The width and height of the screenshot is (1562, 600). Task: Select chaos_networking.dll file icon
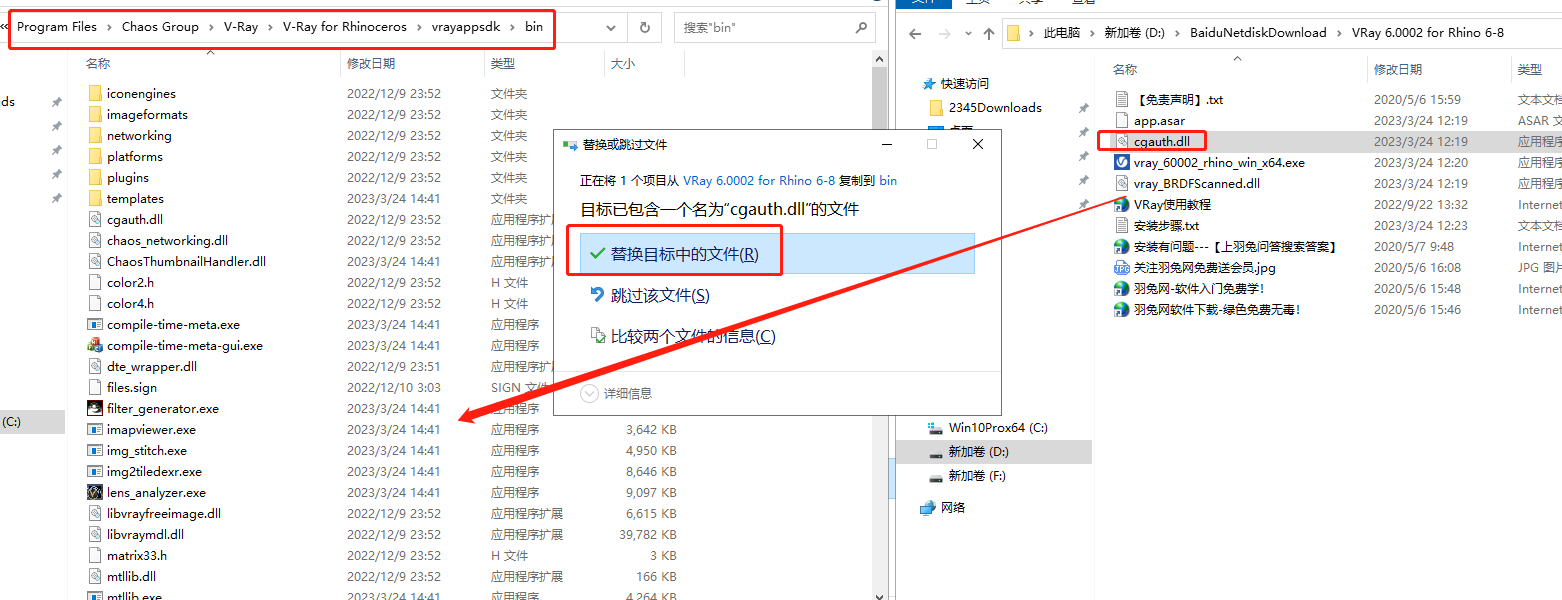coord(95,240)
